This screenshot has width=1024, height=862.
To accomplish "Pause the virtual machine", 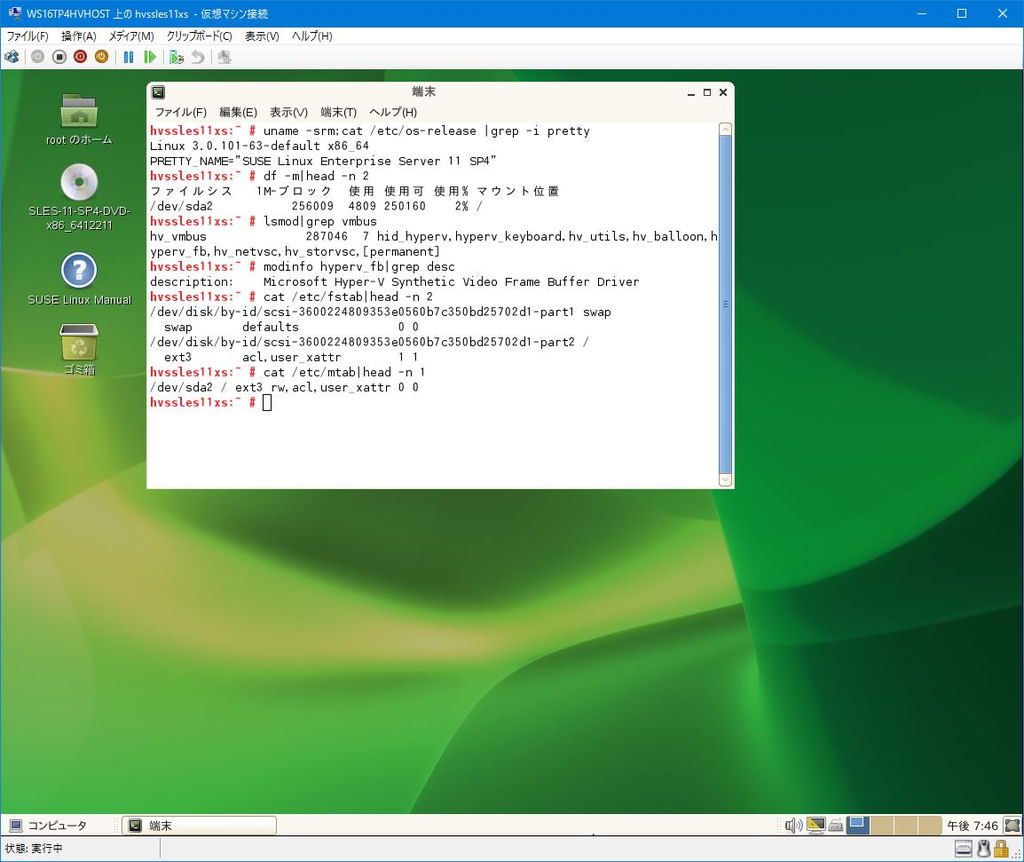I will pos(129,57).
